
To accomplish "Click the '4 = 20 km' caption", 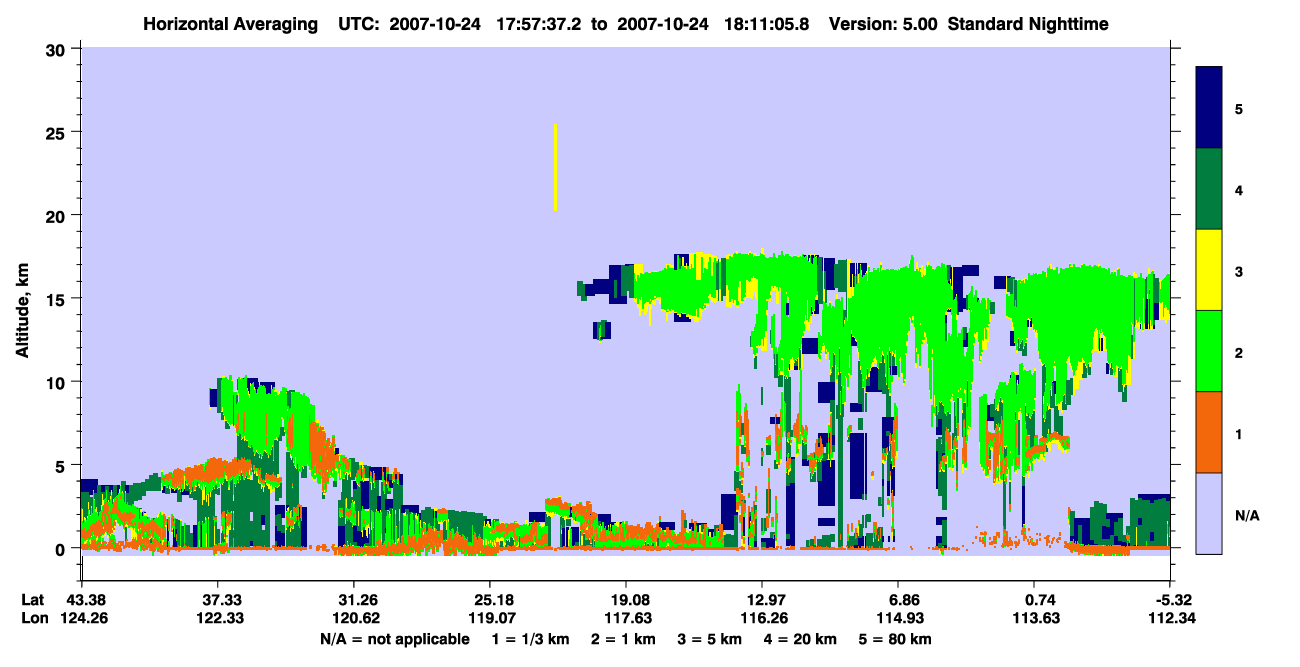I will click(x=800, y=639).
